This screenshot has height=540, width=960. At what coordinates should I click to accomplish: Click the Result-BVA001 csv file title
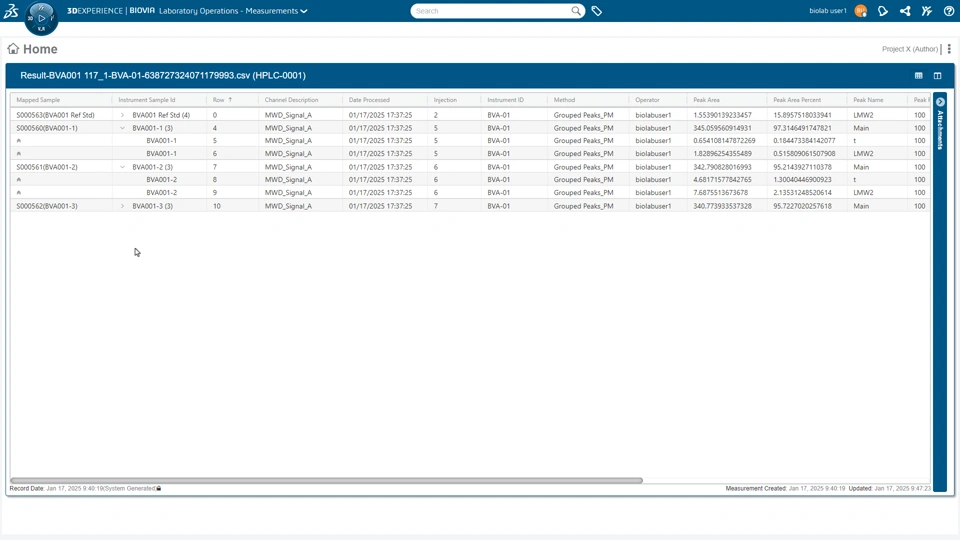(163, 75)
